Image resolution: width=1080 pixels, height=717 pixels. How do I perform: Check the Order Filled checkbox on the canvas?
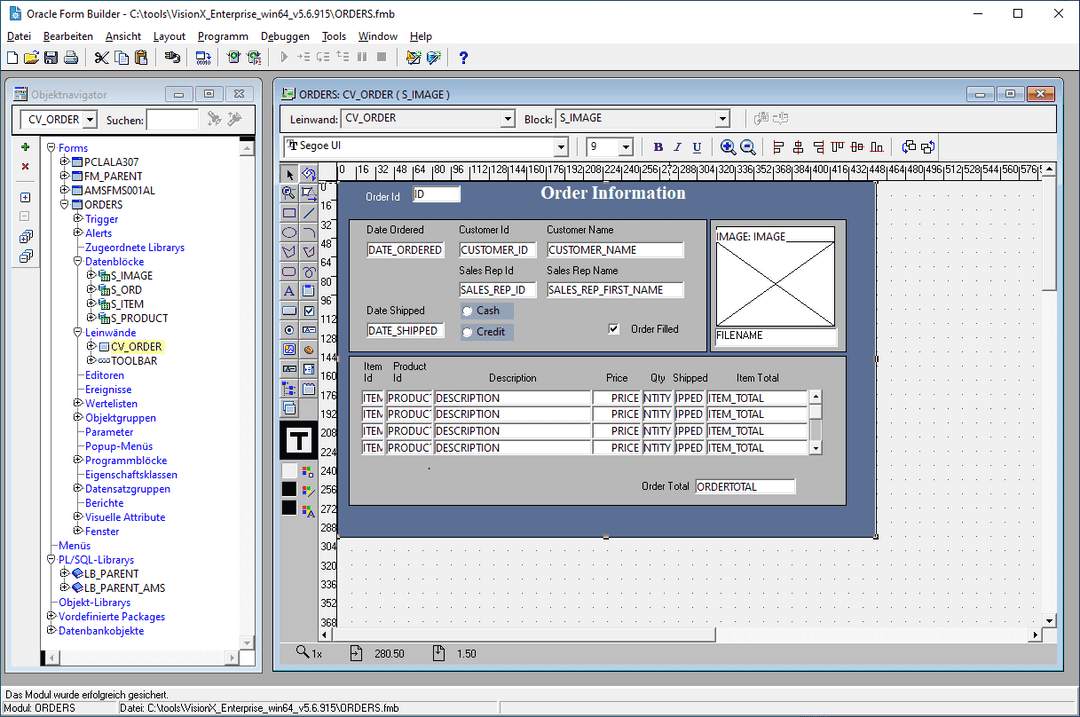(613, 329)
